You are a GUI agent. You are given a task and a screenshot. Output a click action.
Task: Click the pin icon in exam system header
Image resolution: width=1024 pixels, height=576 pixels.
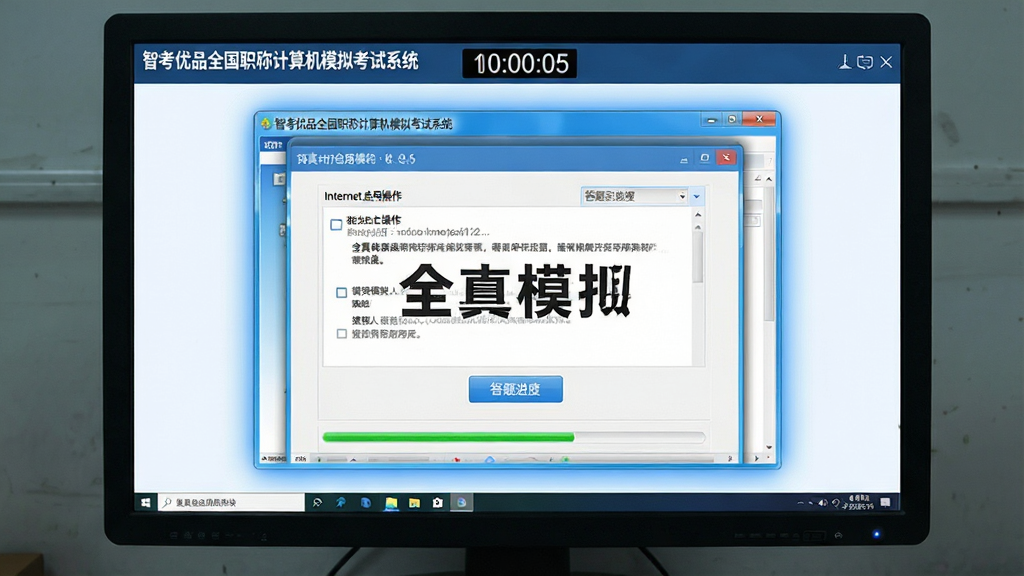click(x=844, y=62)
